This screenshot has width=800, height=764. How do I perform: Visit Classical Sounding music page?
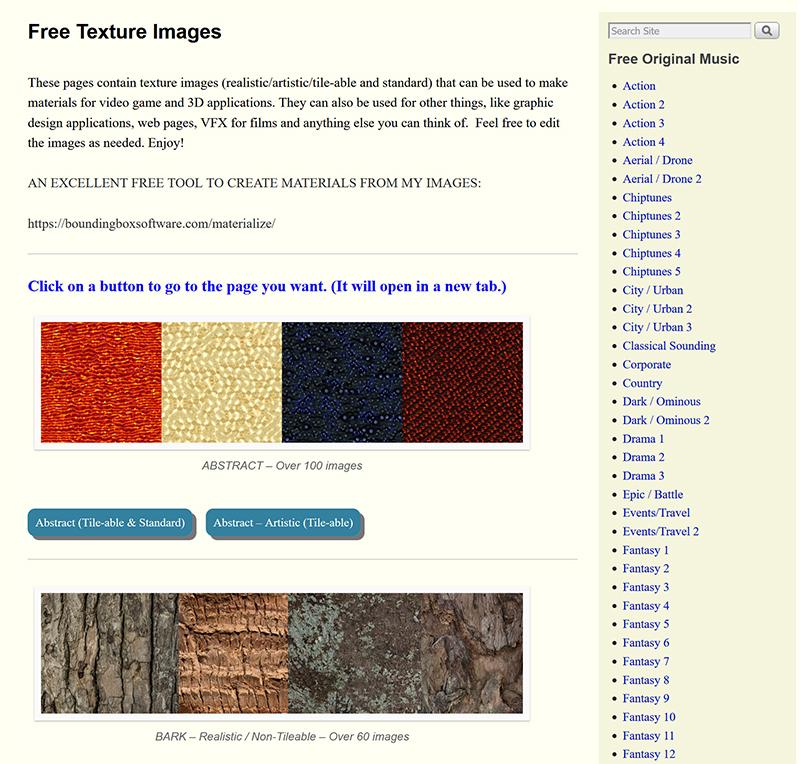669,346
